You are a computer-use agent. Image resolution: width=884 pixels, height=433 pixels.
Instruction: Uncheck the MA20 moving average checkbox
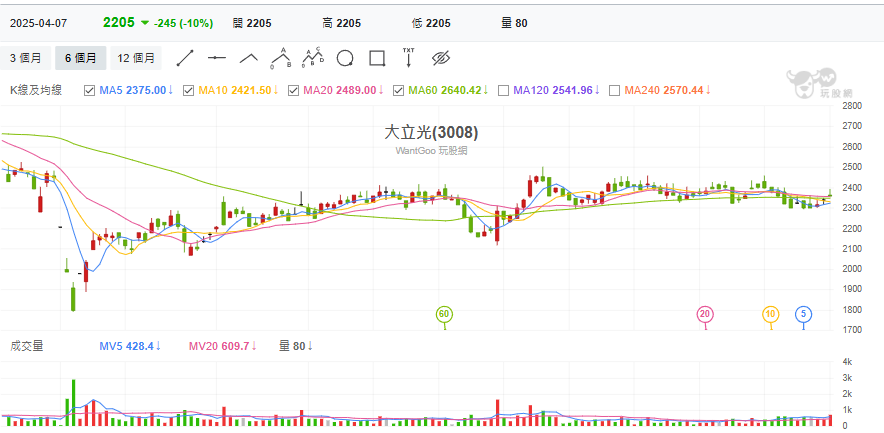click(294, 90)
